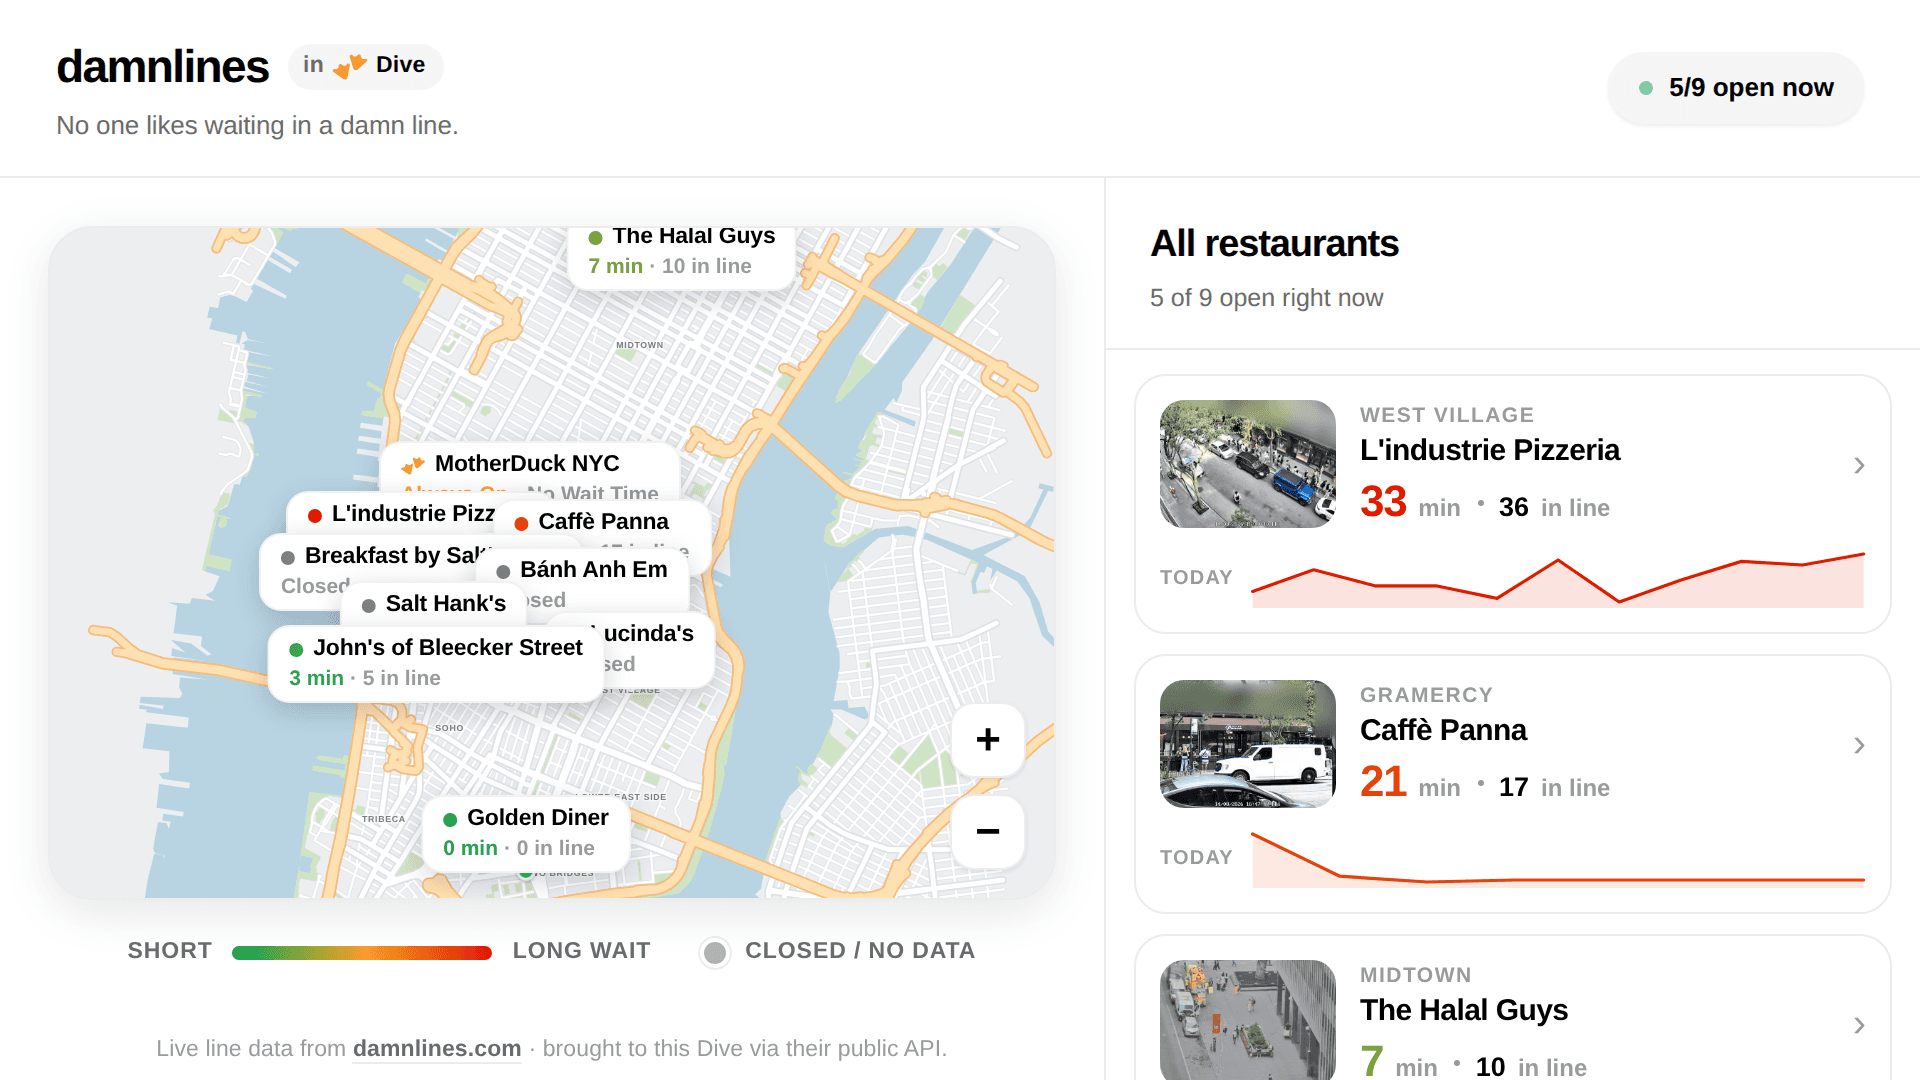The height and width of the screenshot is (1080, 1920).
Task: Open the damnlines.com link
Action: pyautogui.click(x=437, y=1048)
